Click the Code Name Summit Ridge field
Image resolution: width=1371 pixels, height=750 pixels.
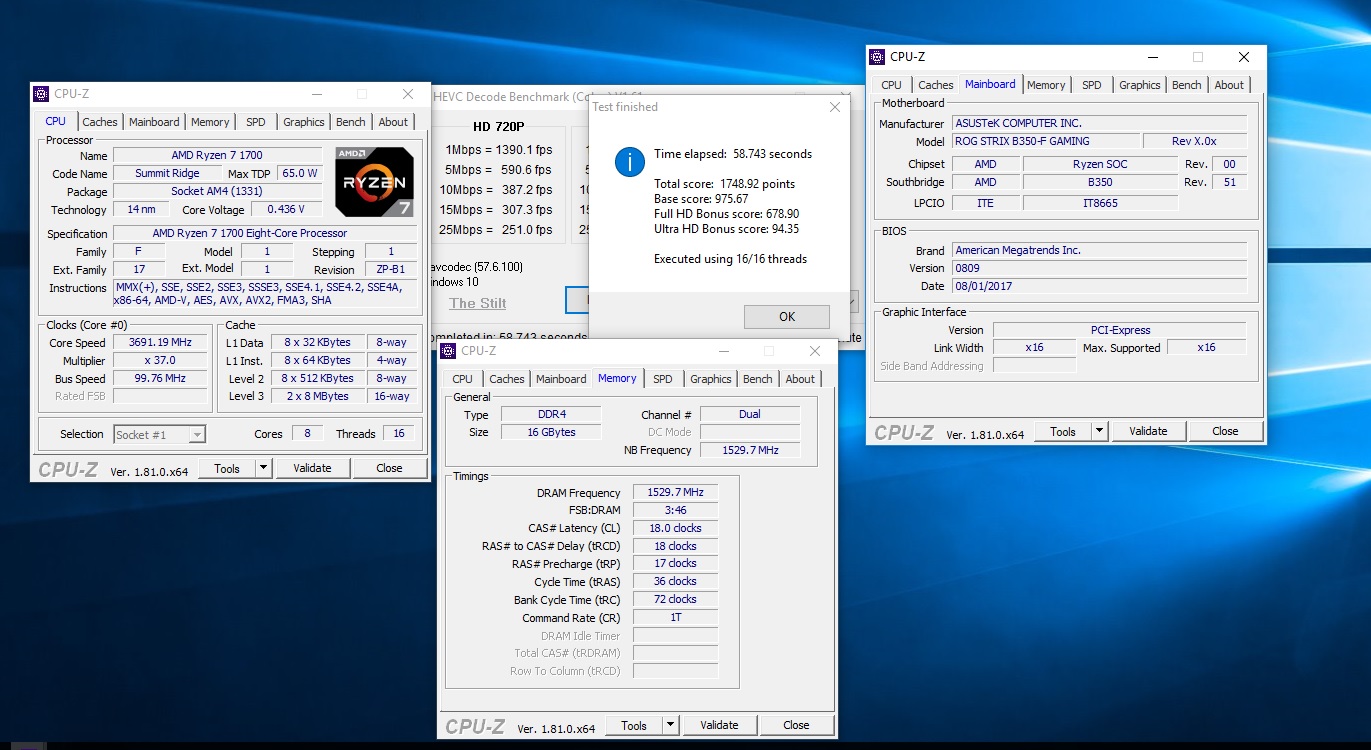pos(167,173)
